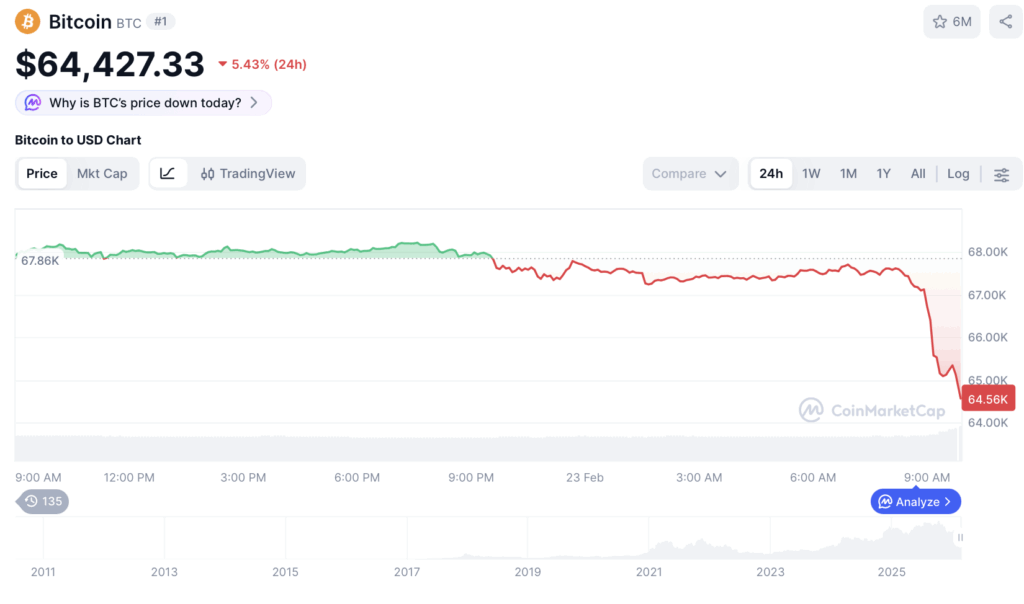Image resolution: width=1024 pixels, height=604 pixels.
Task: Click the chevron in the BTC price question pill
Action: point(254,103)
